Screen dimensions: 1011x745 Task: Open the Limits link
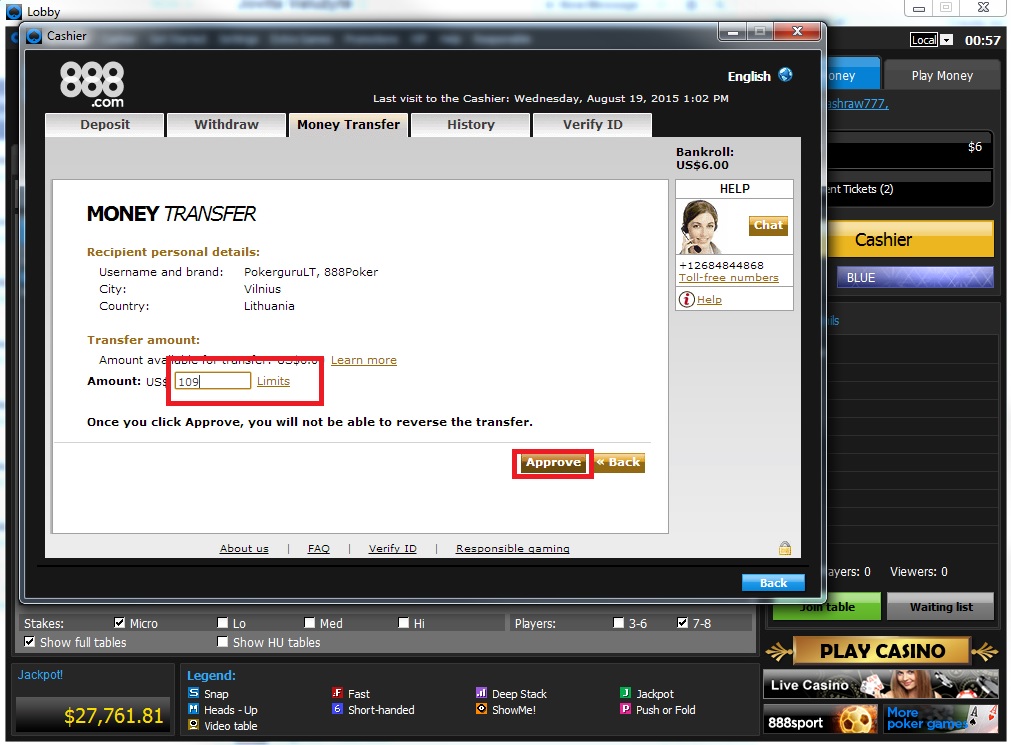[x=273, y=381]
